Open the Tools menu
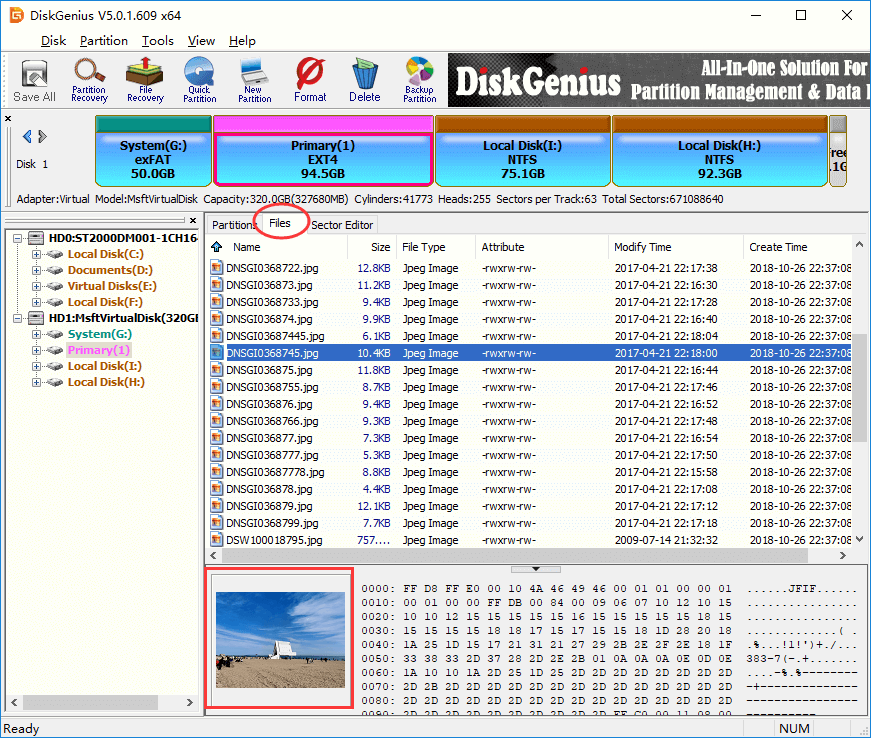The width and height of the screenshot is (871, 738). [x=157, y=41]
